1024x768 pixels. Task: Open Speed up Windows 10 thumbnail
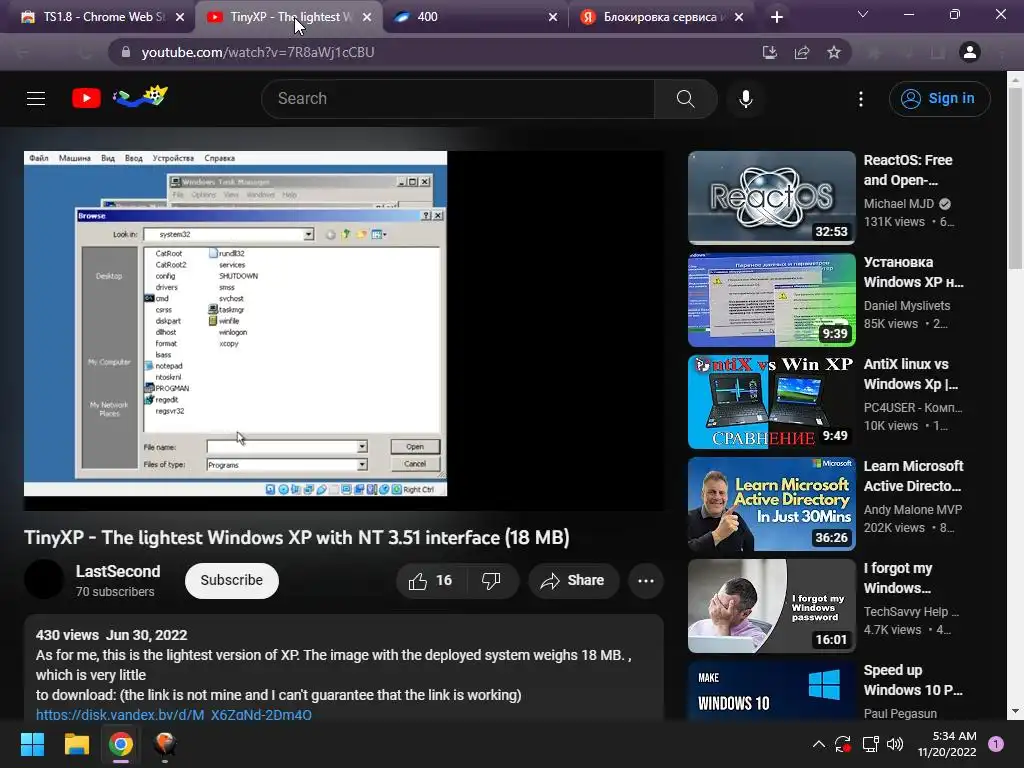[x=771, y=690]
